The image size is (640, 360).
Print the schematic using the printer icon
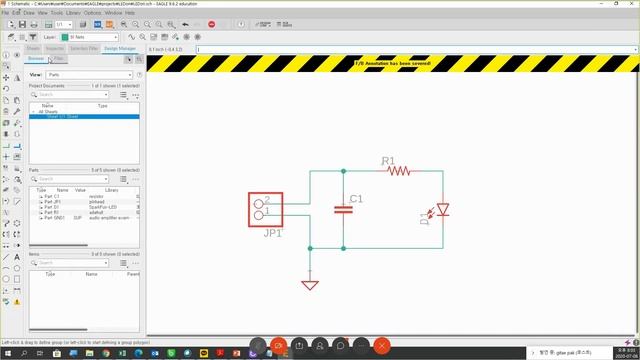click(34, 24)
